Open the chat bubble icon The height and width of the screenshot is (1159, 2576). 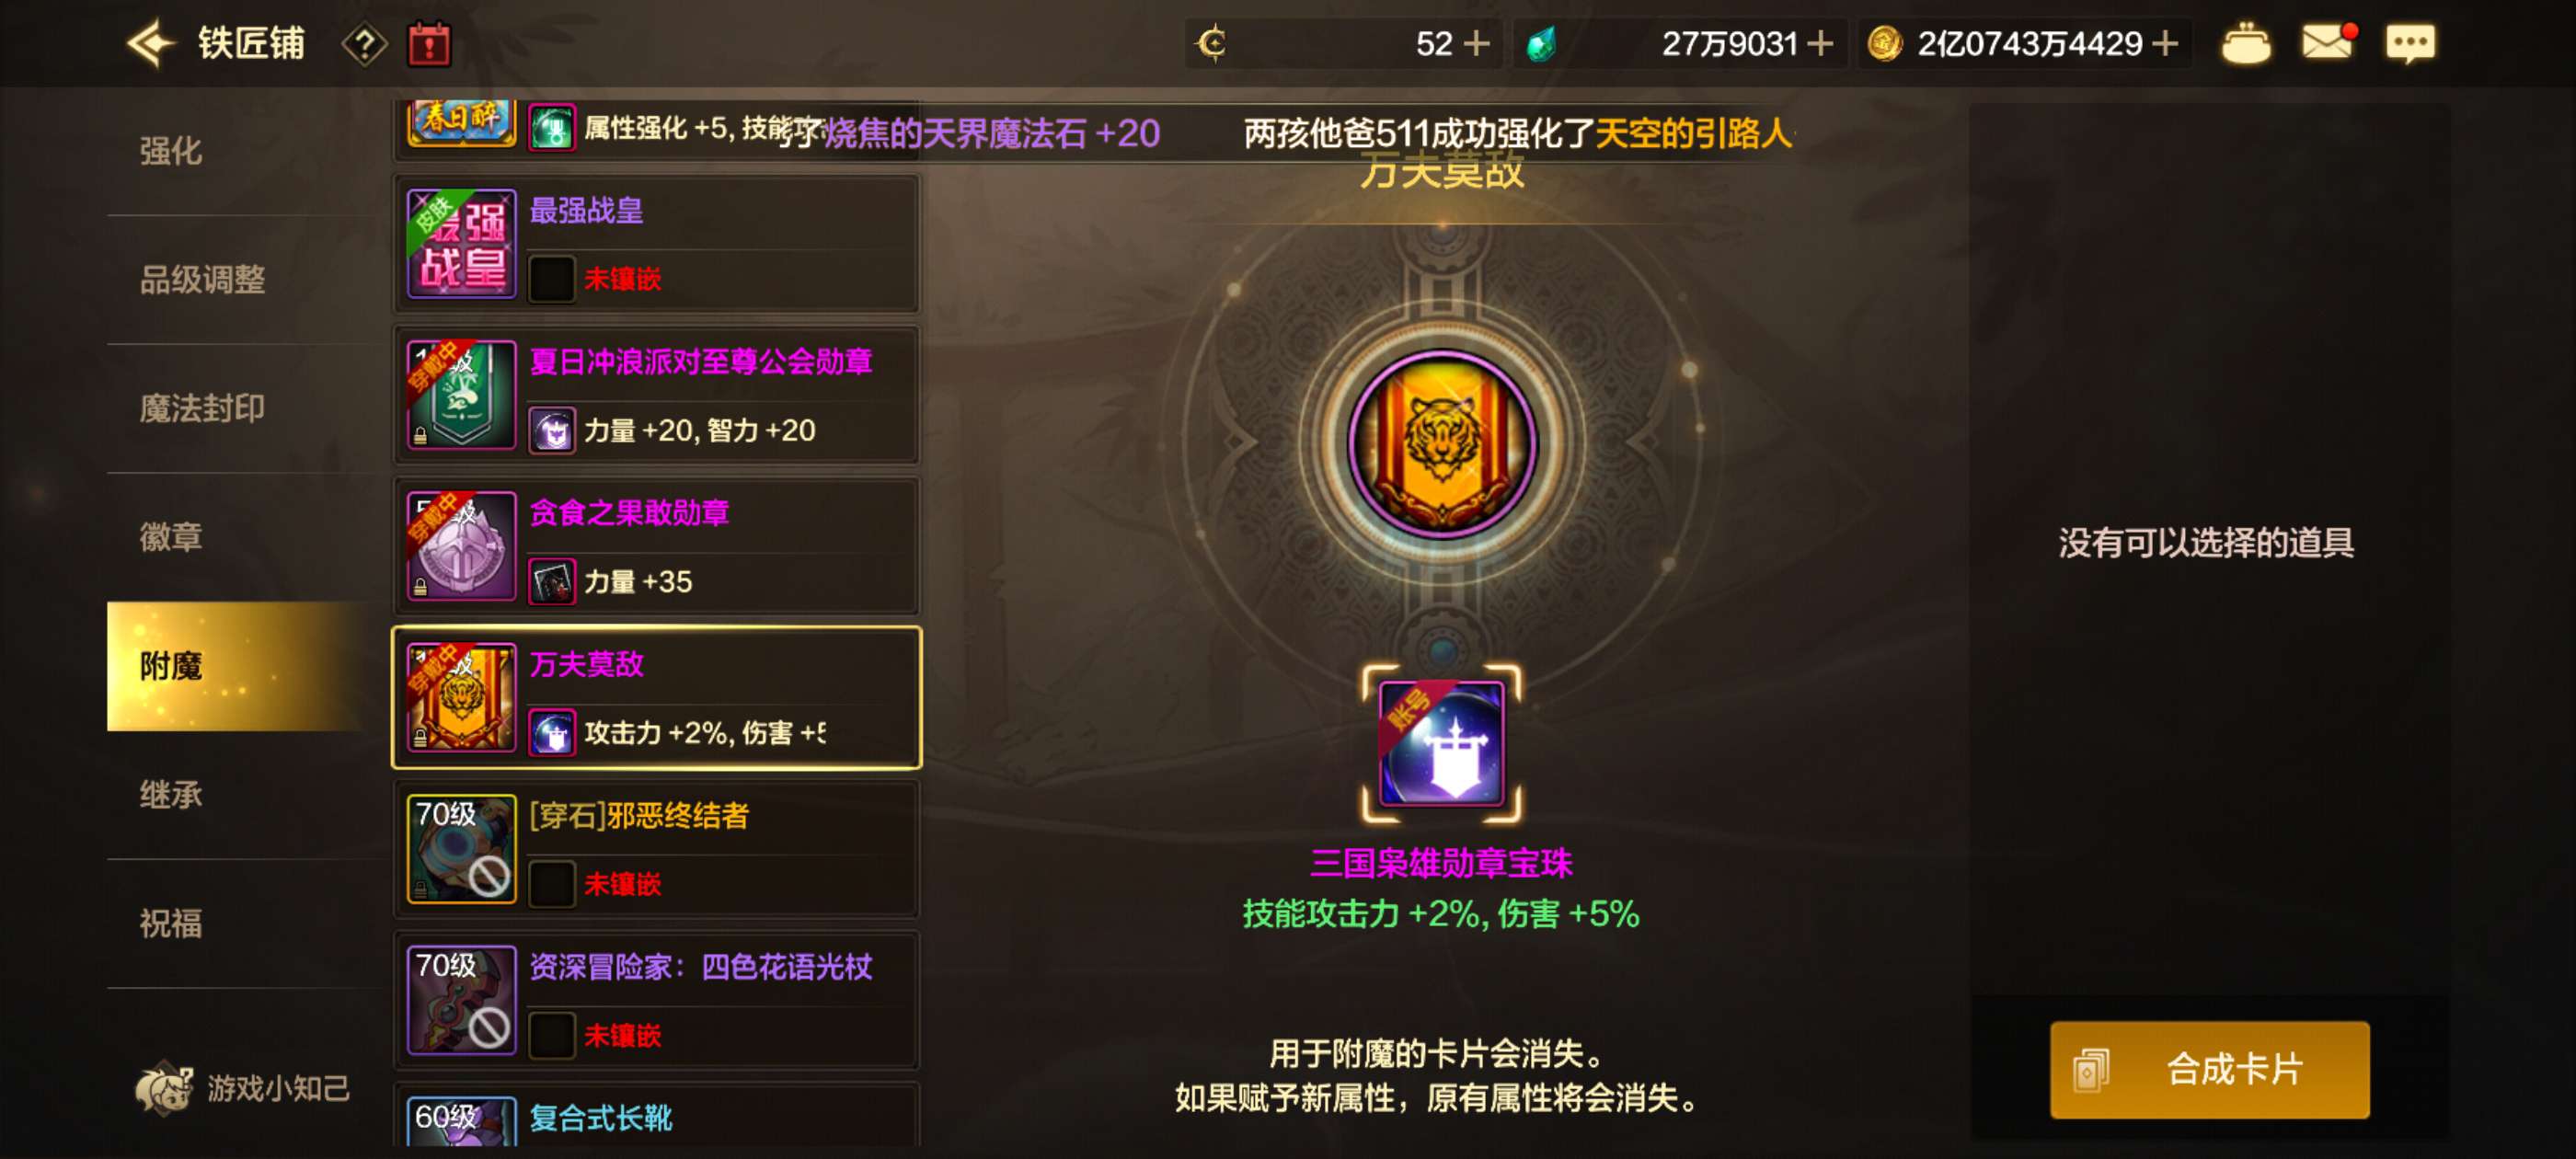(x=2410, y=43)
